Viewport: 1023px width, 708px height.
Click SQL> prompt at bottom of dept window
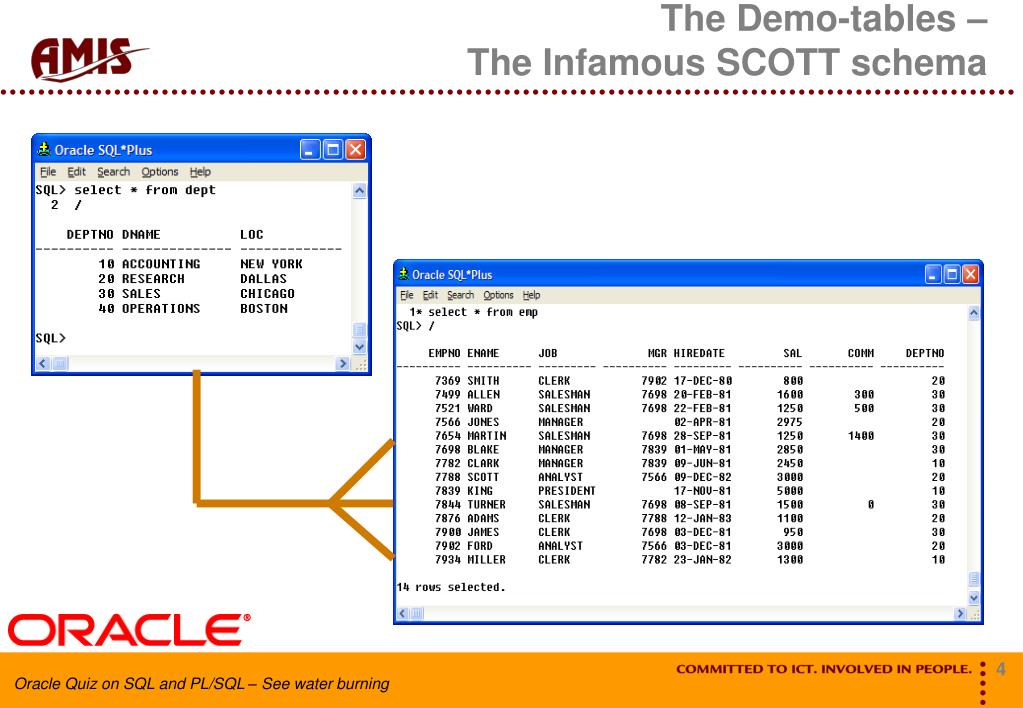click(x=51, y=338)
